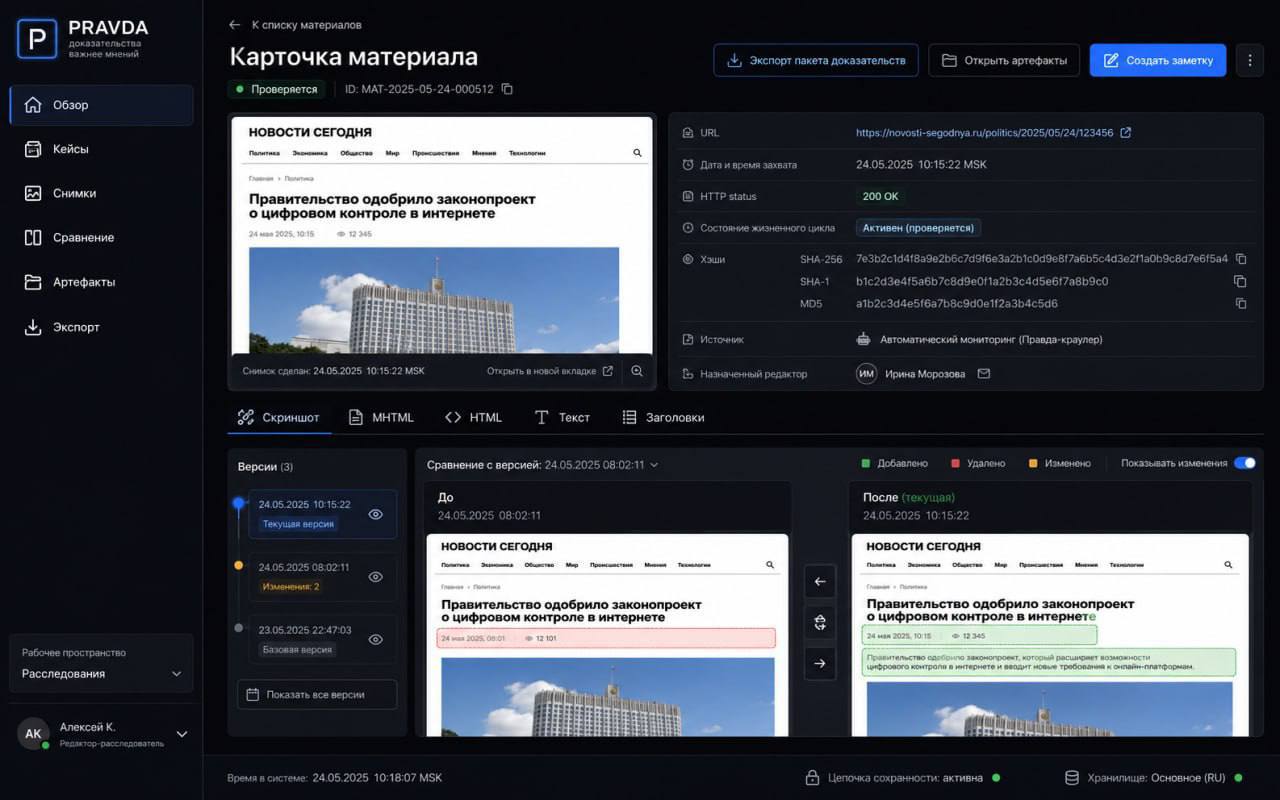Select the current version marker on the timeline

coord(238,503)
